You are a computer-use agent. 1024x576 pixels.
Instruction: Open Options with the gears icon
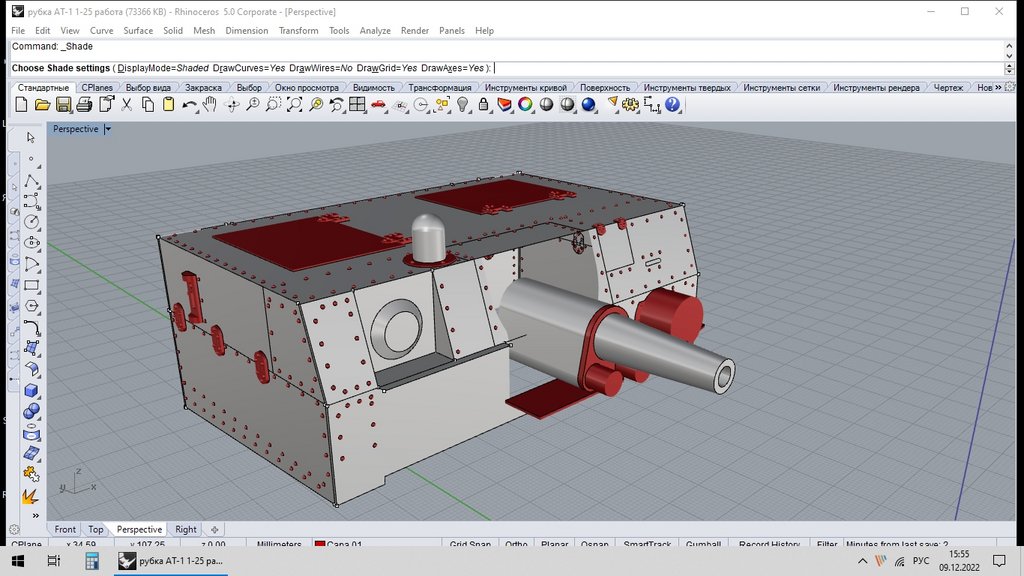(630, 104)
